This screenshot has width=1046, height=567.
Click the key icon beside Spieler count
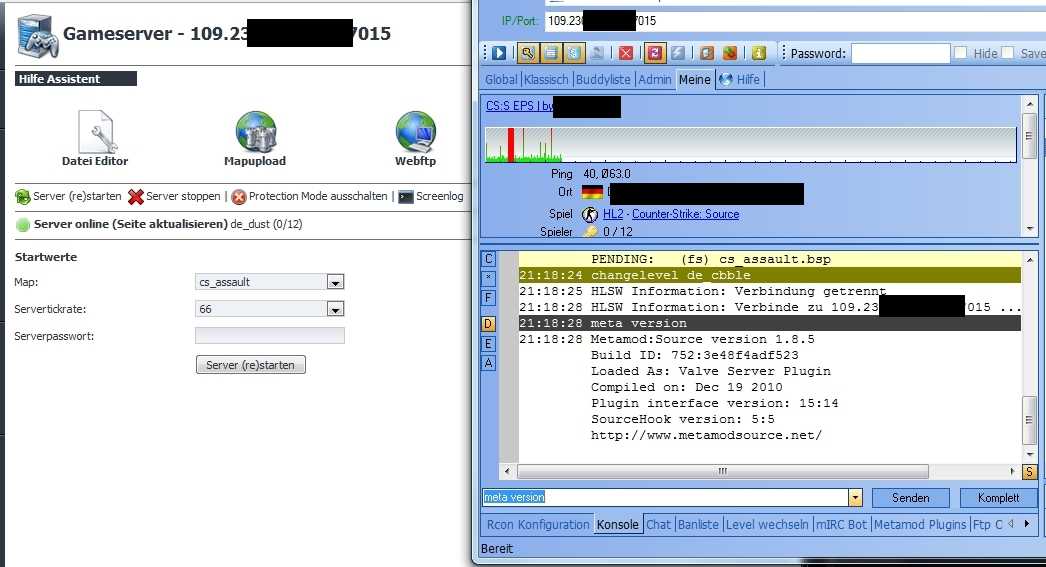click(x=590, y=231)
